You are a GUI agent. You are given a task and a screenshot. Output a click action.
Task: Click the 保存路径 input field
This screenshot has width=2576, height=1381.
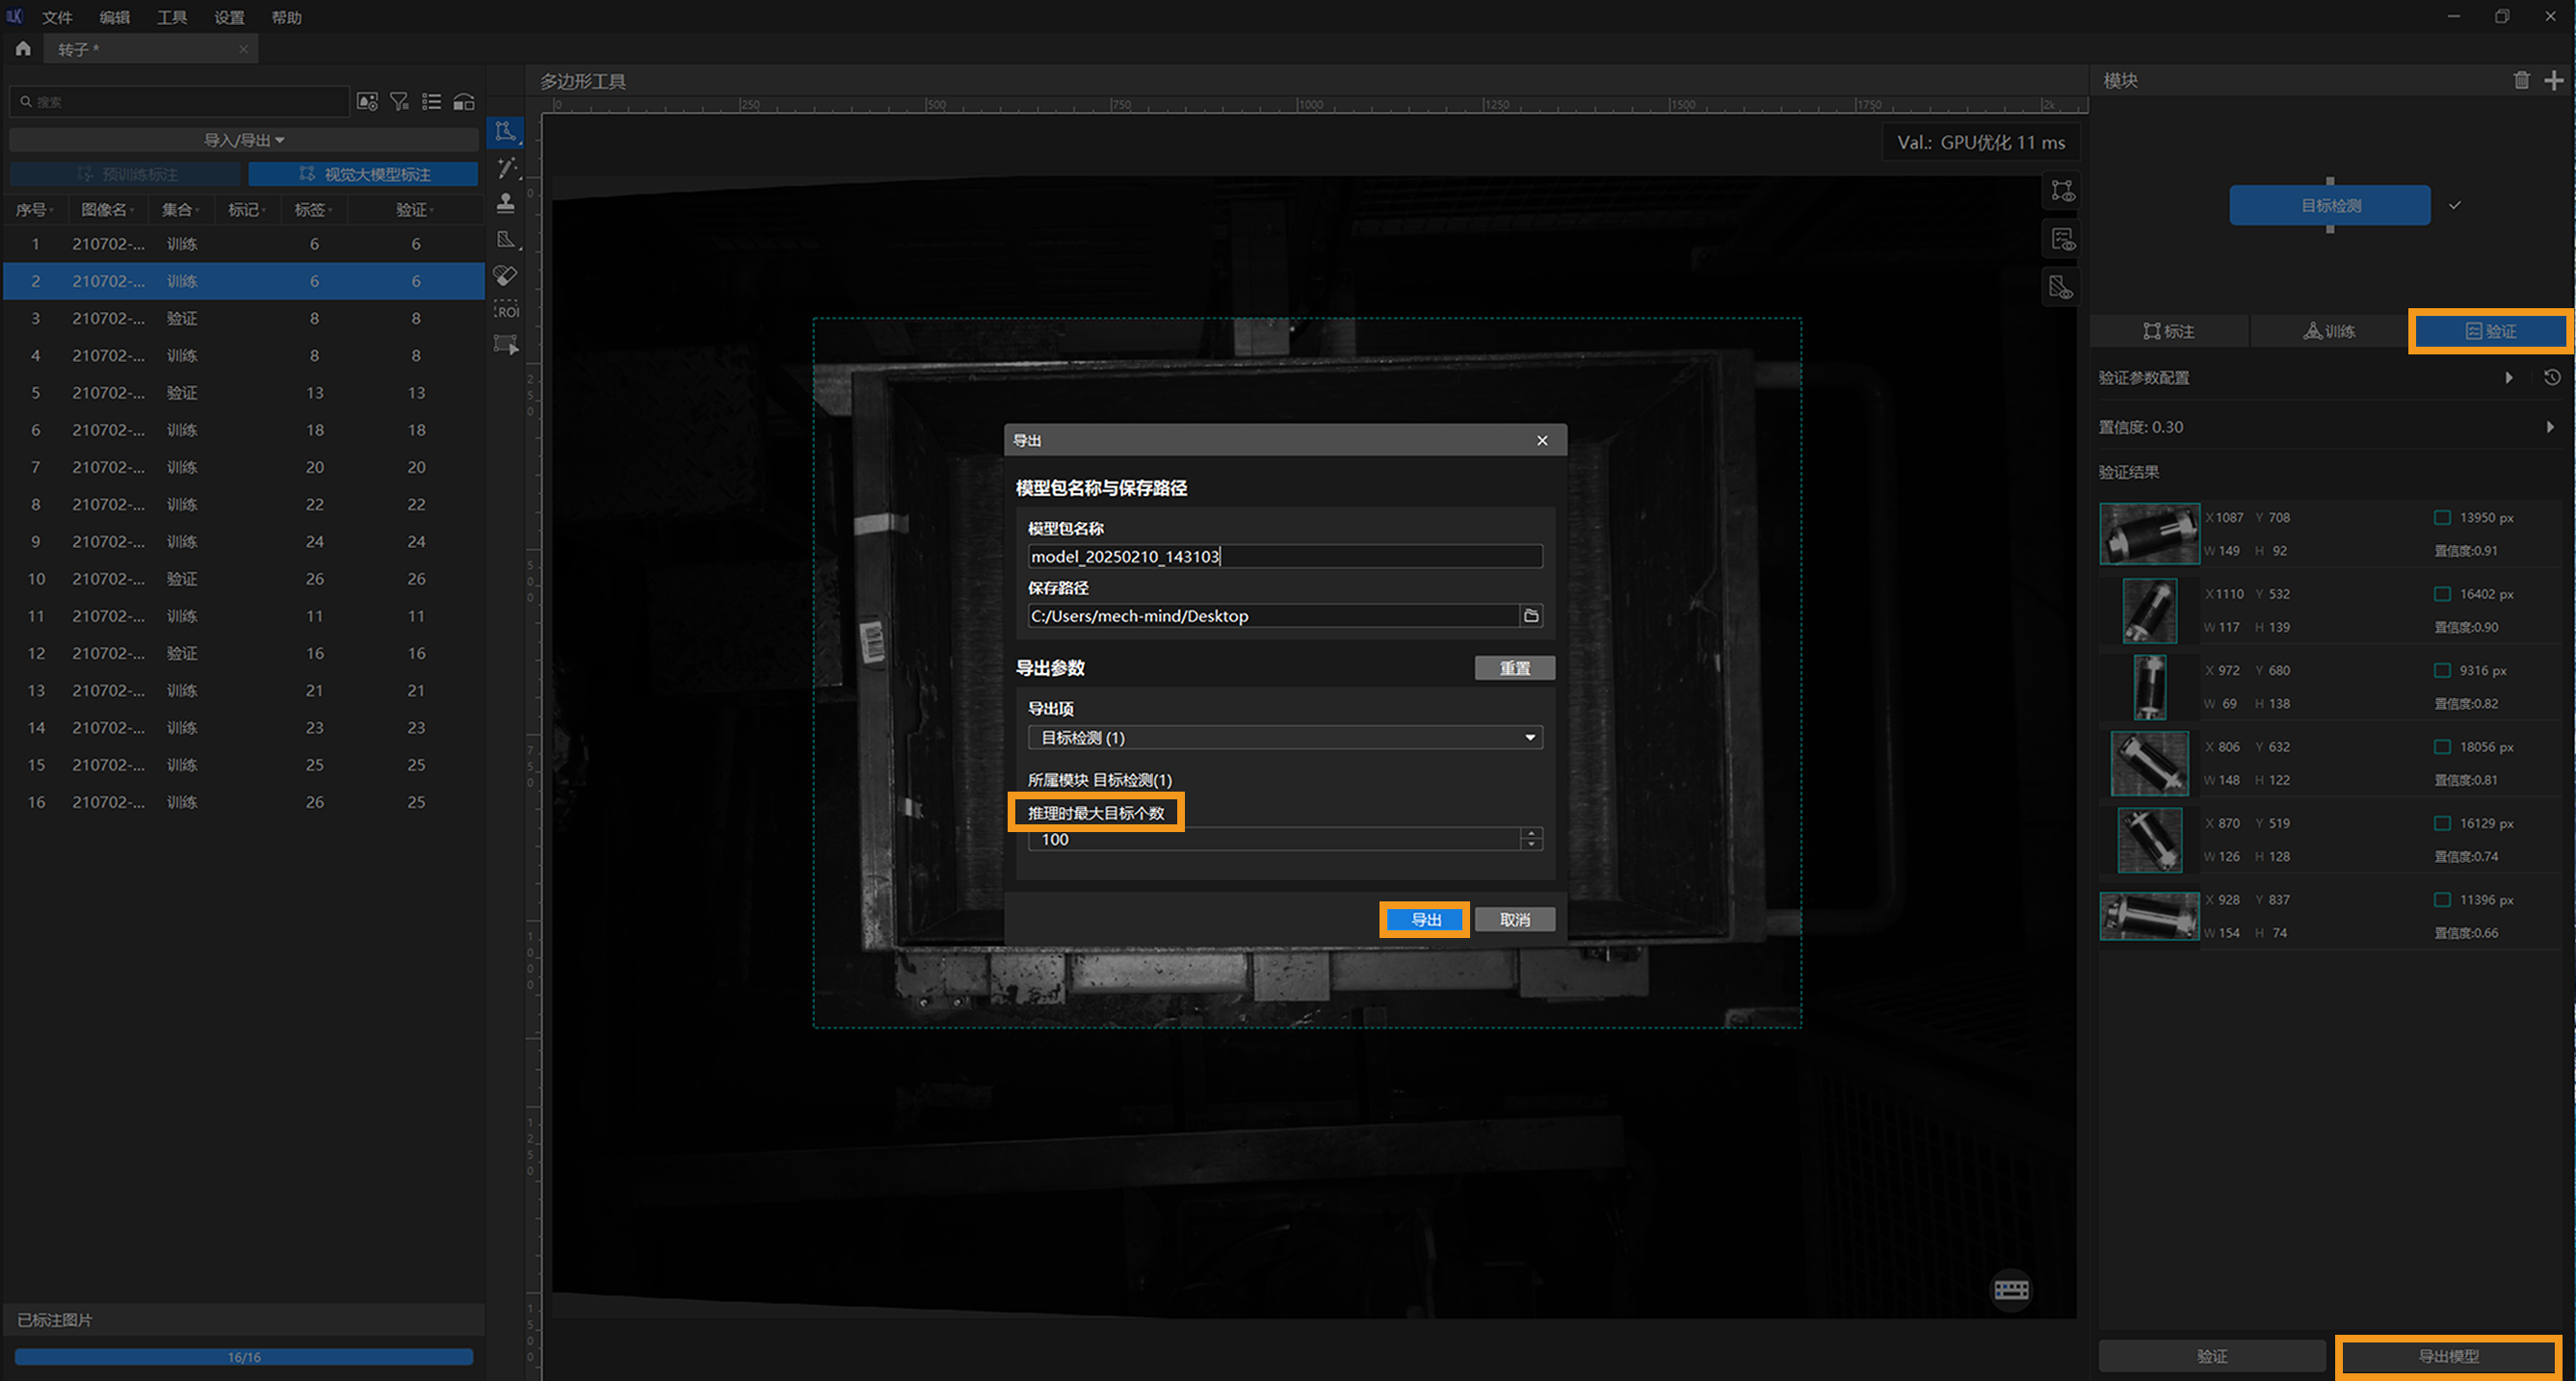pyautogui.click(x=1273, y=616)
